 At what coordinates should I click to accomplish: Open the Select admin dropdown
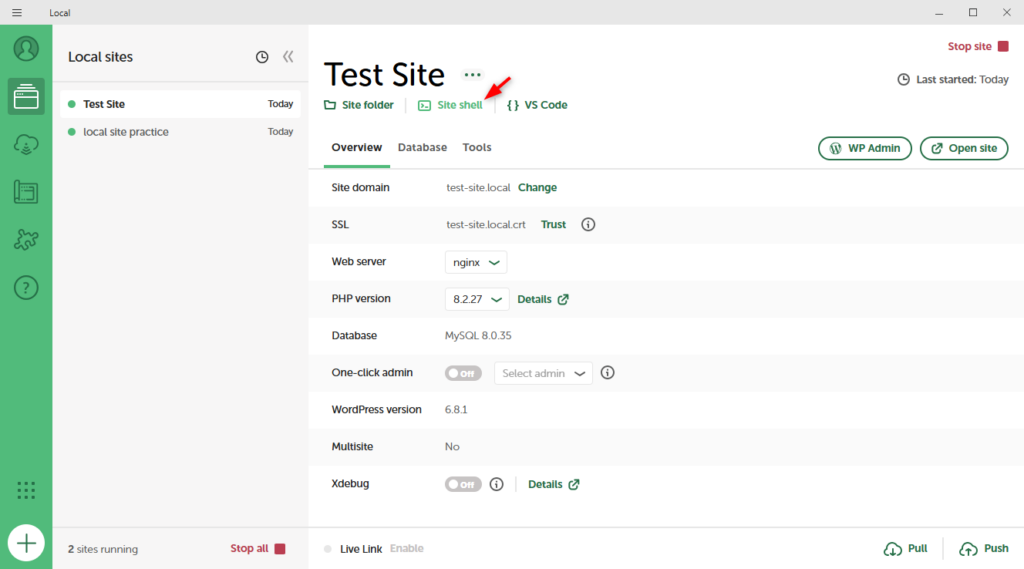(x=543, y=373)
